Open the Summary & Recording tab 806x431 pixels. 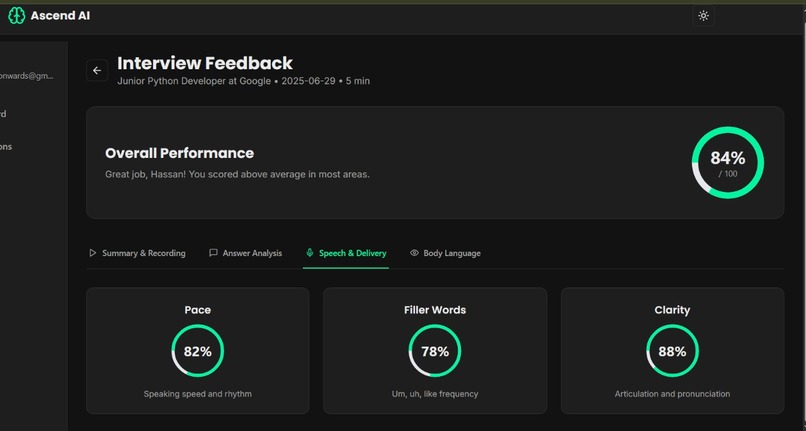pos(137,253)
